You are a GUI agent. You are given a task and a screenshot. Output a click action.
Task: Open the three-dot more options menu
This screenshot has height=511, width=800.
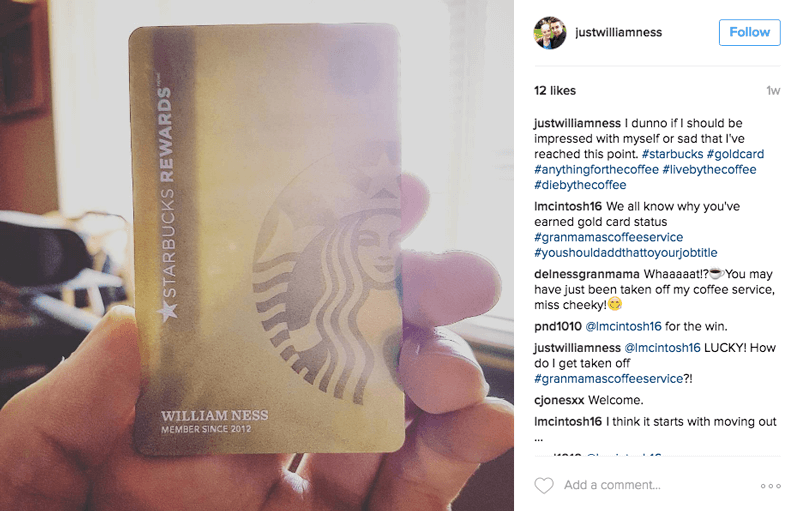pyautogui.click(x=770, y=486)
